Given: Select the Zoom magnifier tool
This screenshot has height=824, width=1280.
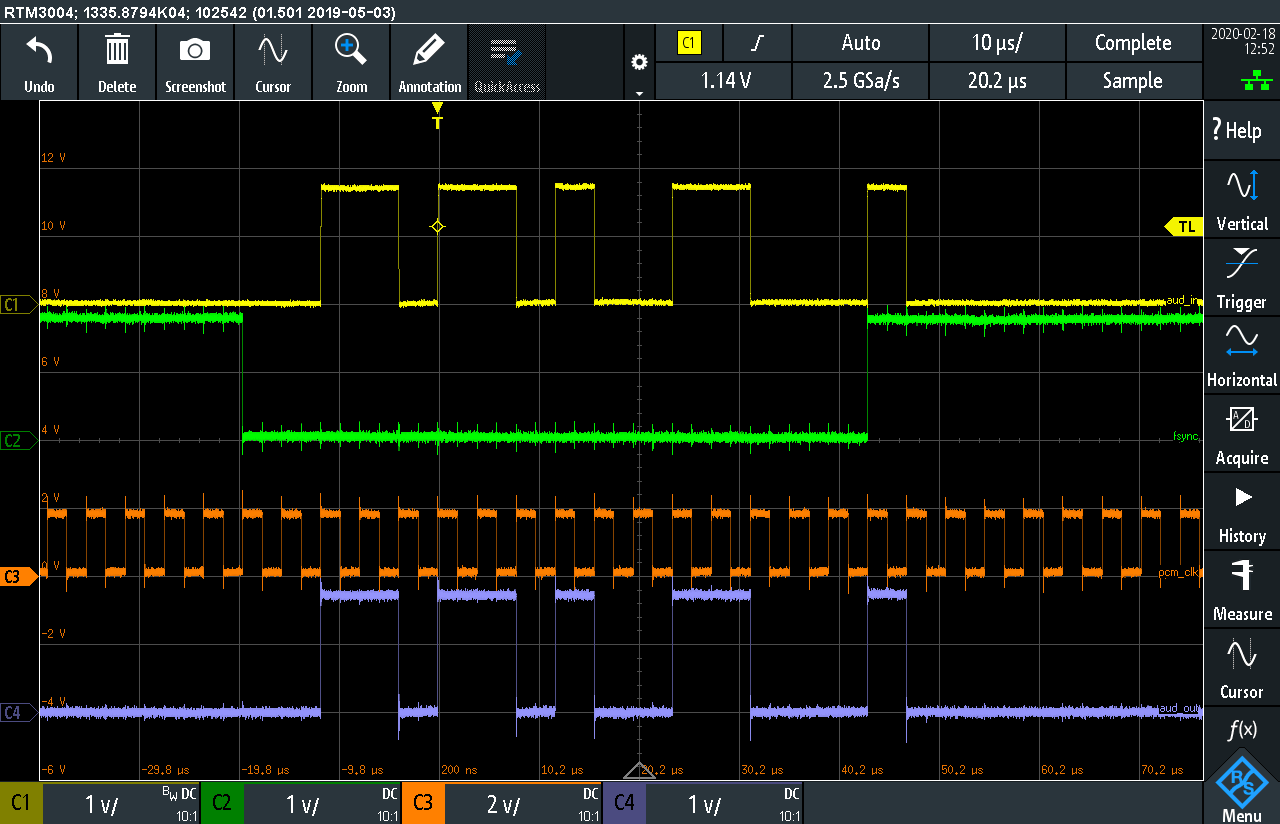Looking at the screenshot, I should click(351, 62).
